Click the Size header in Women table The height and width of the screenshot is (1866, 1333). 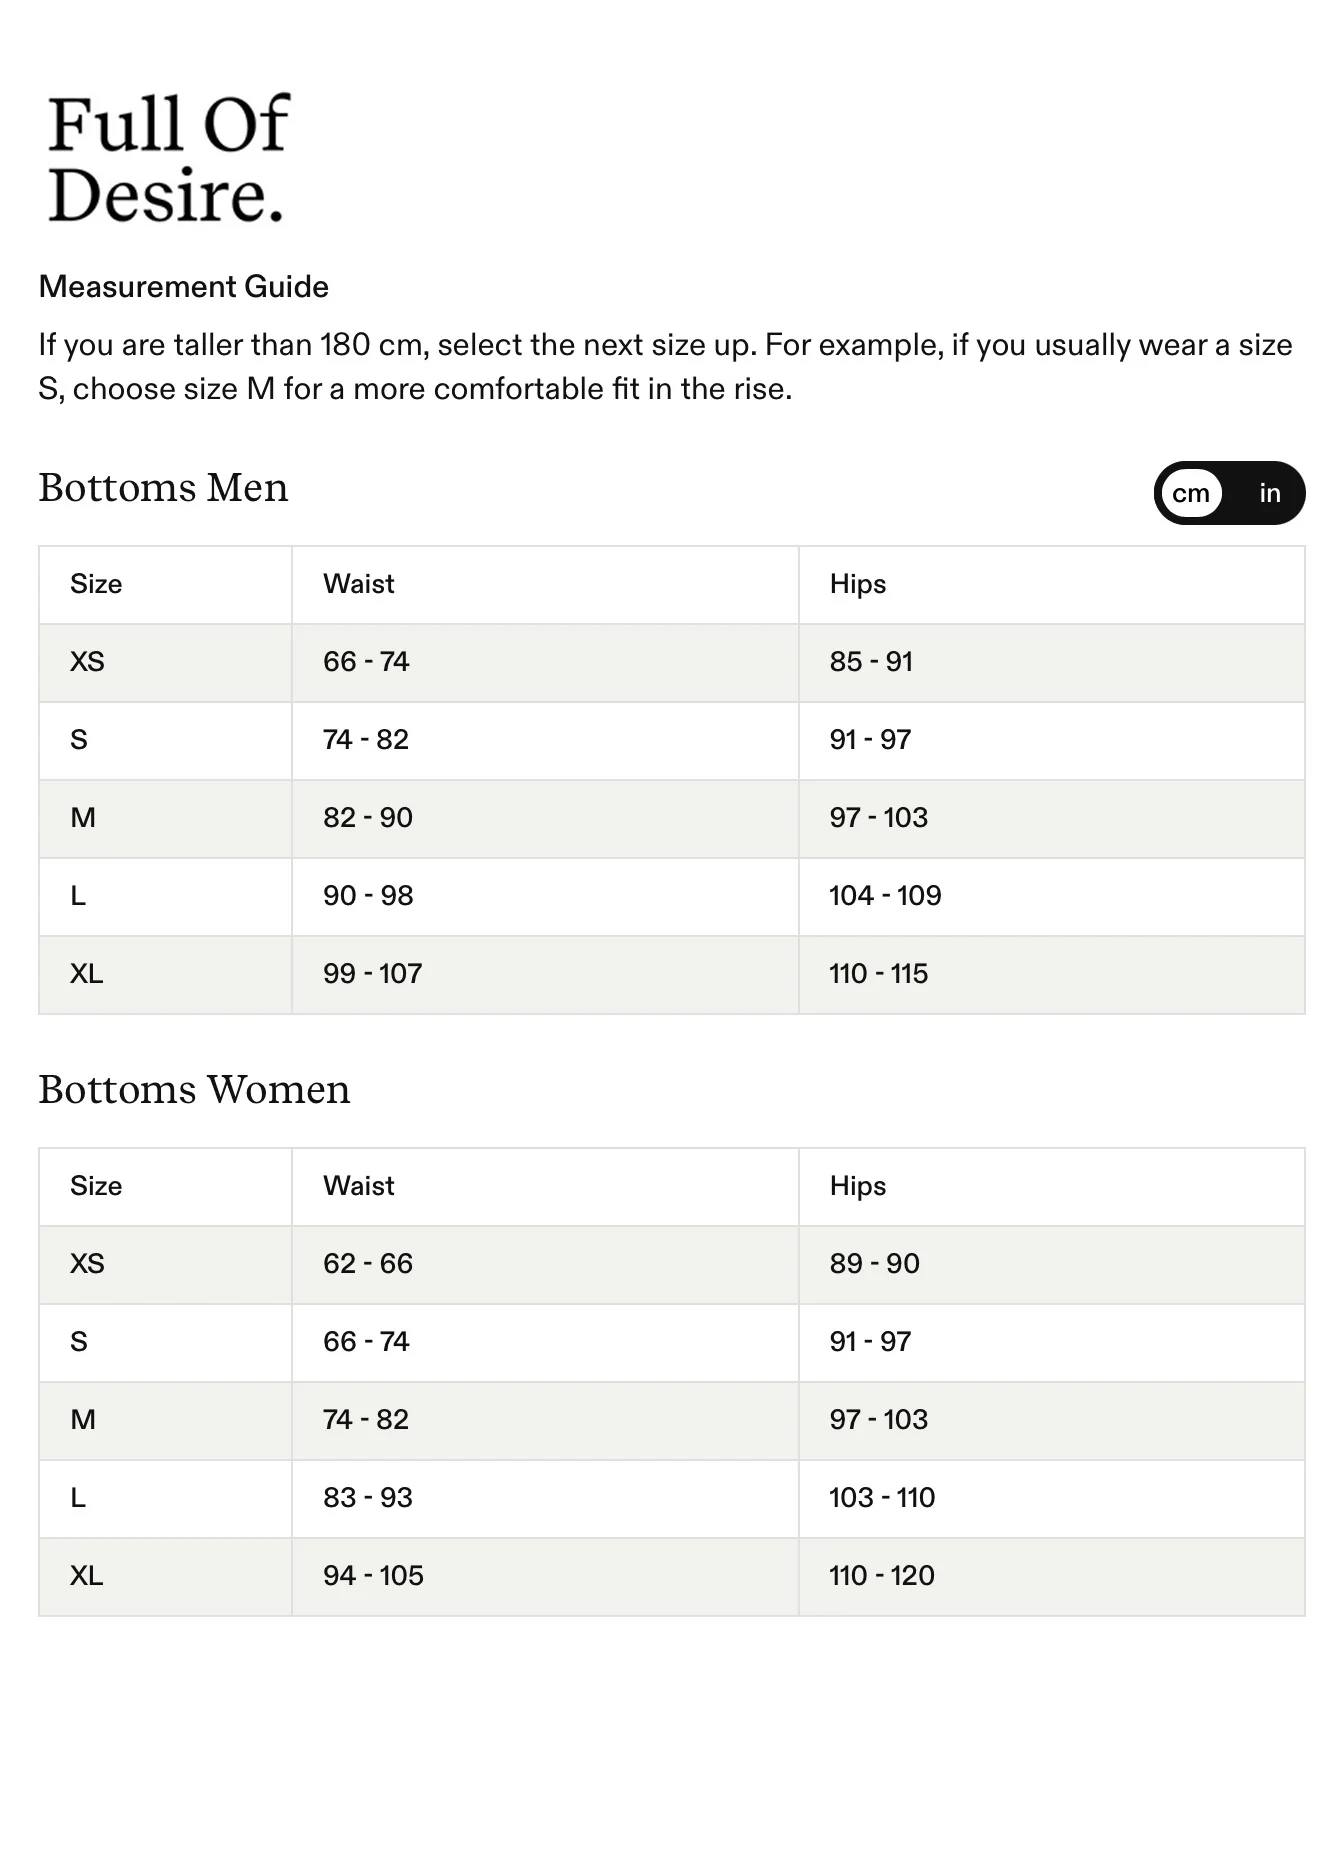96,1186
